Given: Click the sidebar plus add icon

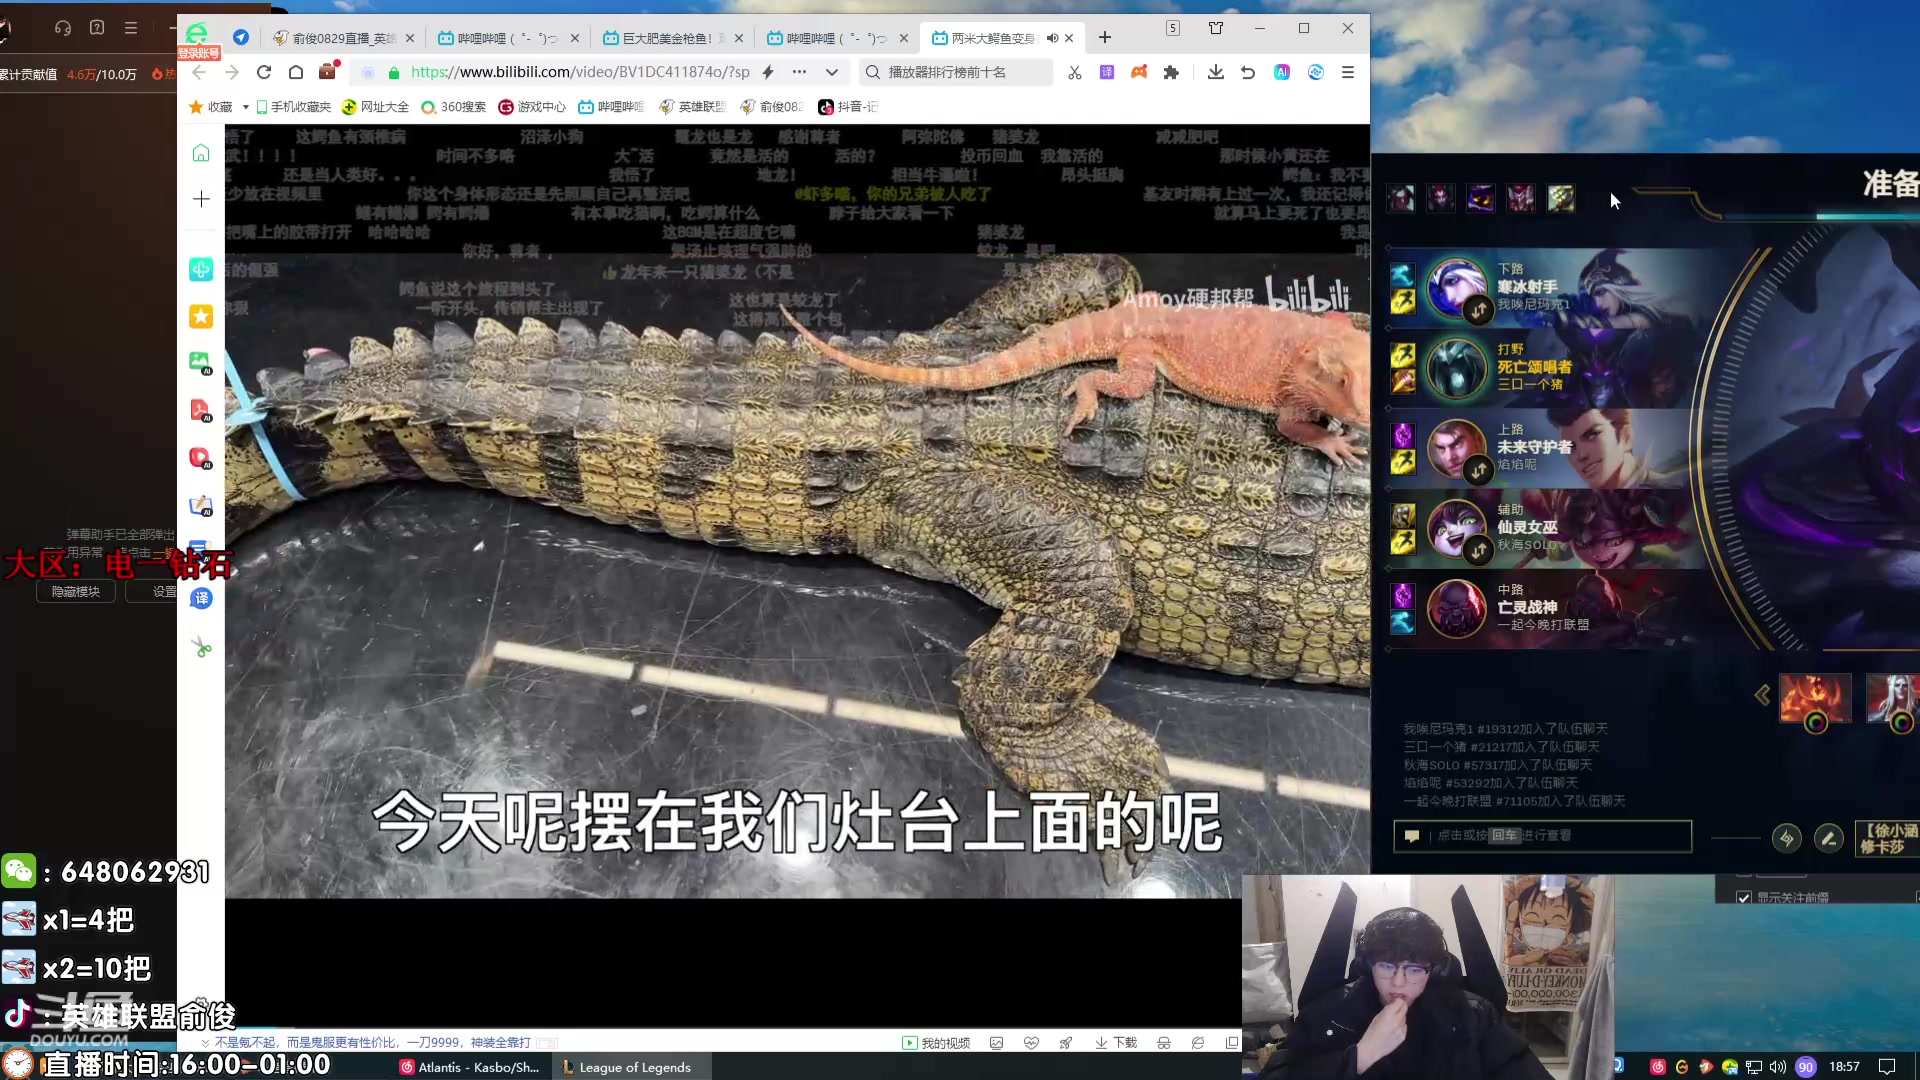Looking at the screenshot, I should [201, 199].
